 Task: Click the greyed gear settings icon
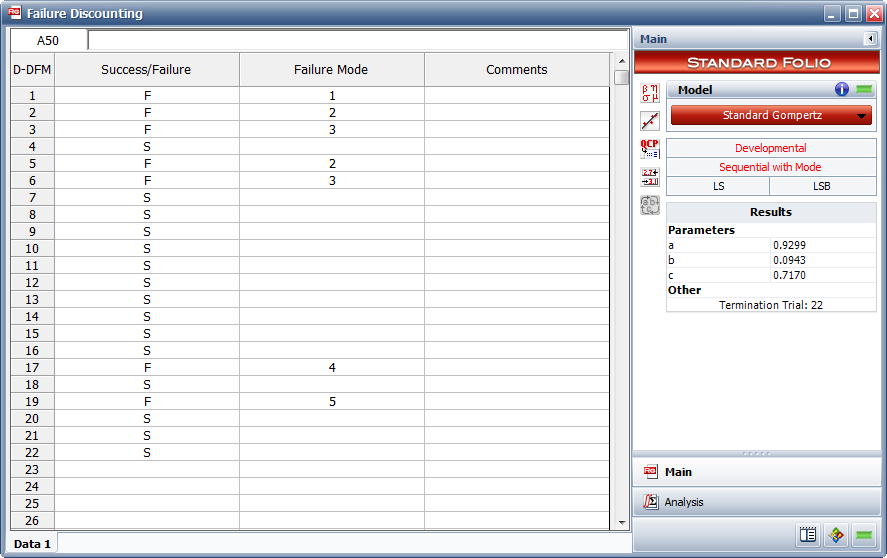650,205
